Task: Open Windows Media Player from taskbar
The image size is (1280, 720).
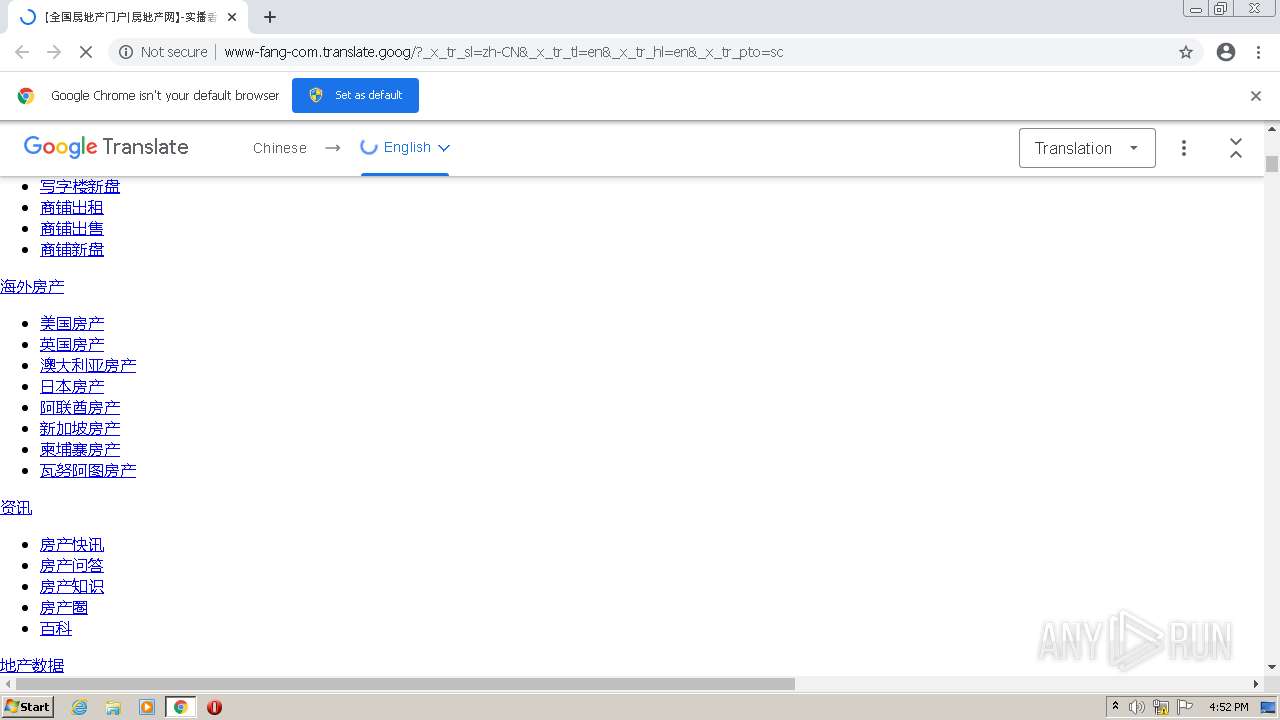Action: 147,707
